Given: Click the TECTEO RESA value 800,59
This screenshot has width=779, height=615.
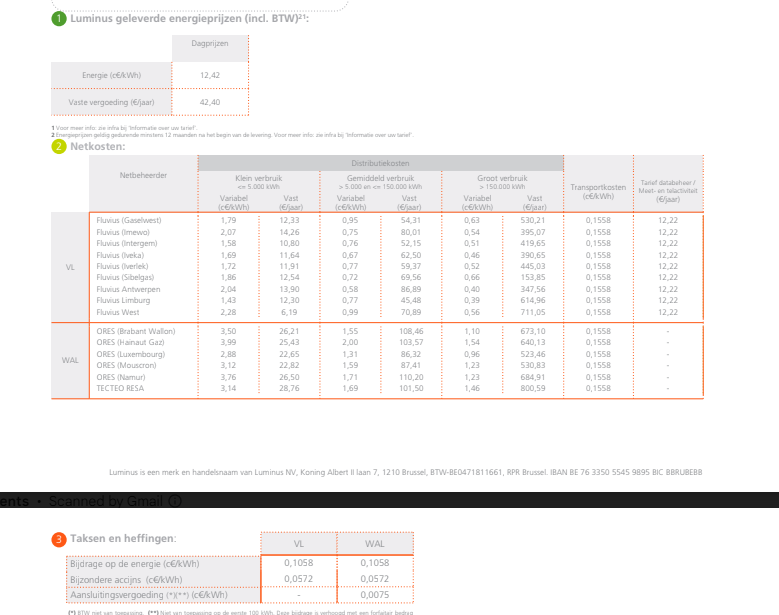Looking at the screenshot, I should (x=533, y=388).
